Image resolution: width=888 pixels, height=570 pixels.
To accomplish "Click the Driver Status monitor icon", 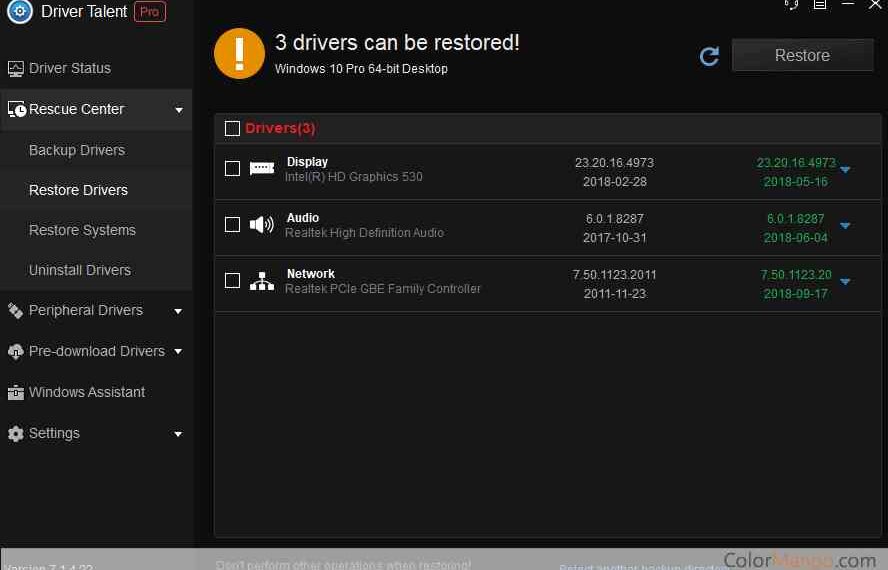I will pyautogui.click(x=15, y=69).
